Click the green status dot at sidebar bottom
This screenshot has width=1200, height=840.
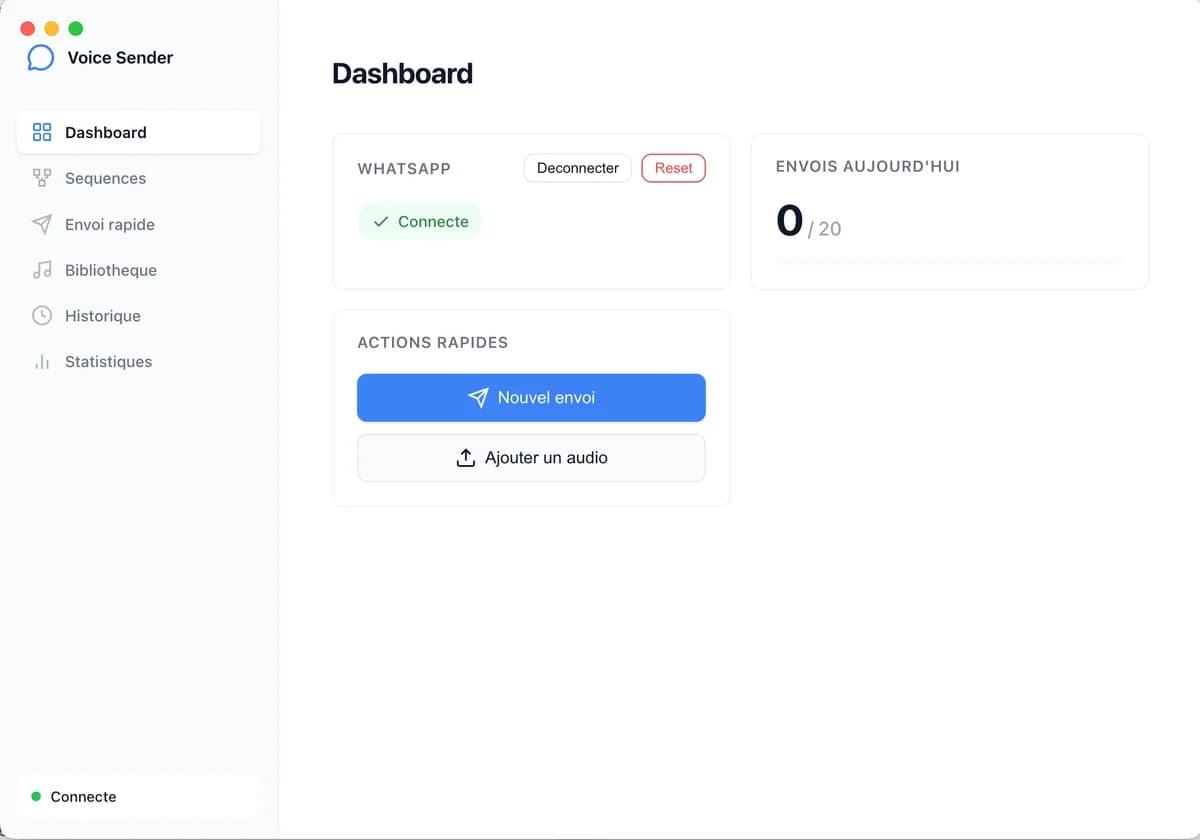(x=36, y=797)
